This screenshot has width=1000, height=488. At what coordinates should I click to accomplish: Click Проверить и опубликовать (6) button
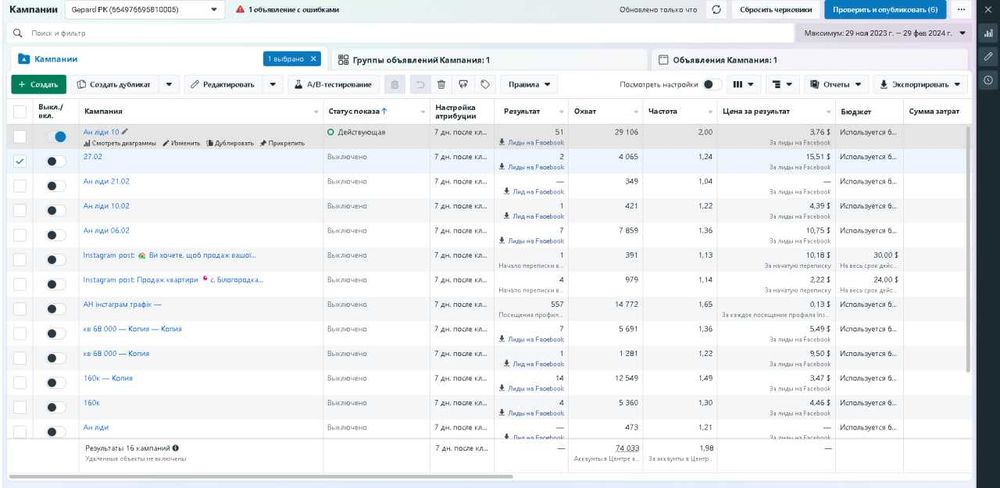pyautogui.click(x=885, y=10)
